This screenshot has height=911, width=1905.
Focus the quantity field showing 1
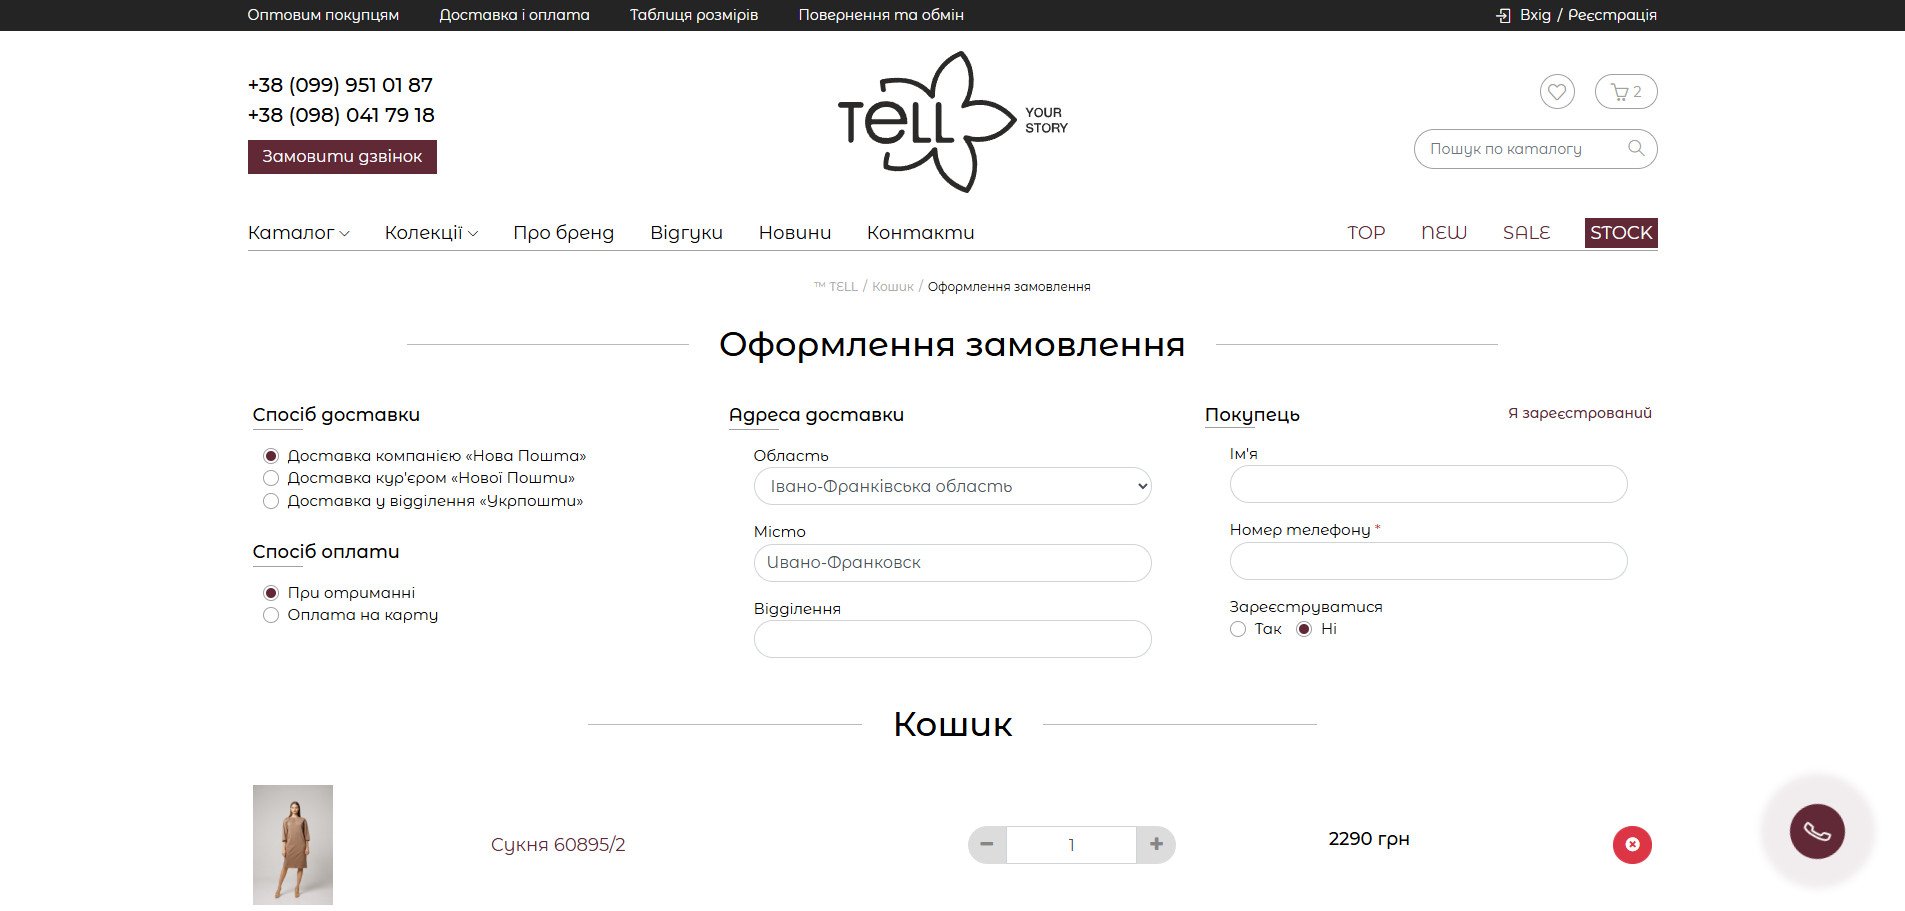1071,844
